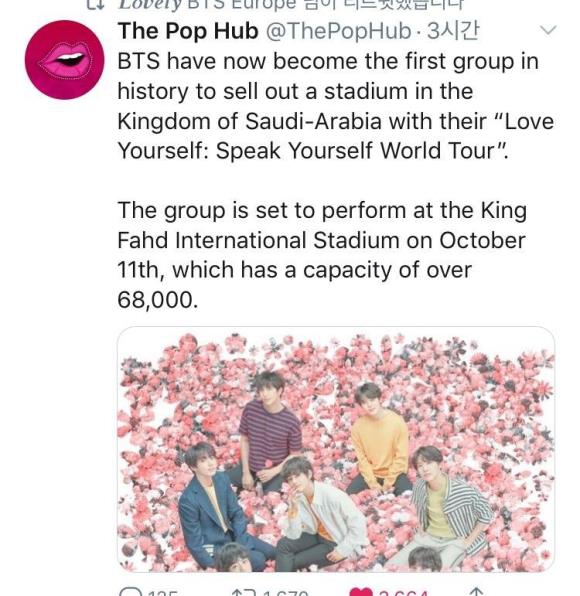Open The Pop Hub display name
This screenshot has width=580, height=596.
(188, 30)
